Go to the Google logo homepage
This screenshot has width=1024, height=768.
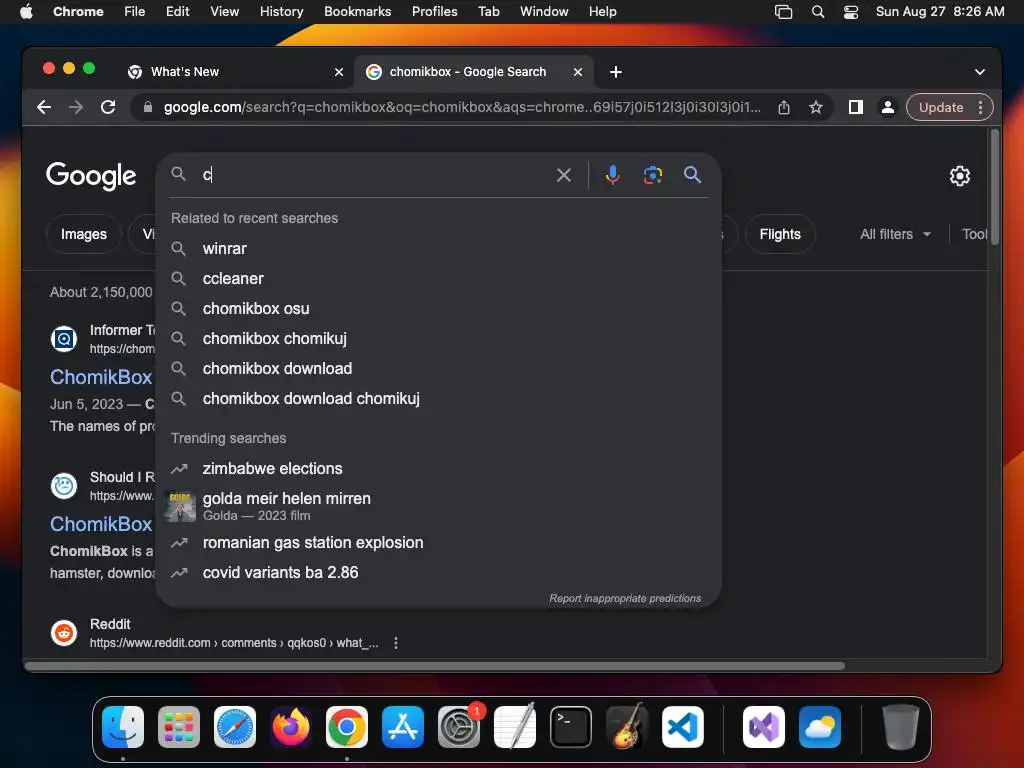click(x=91, y=176)
